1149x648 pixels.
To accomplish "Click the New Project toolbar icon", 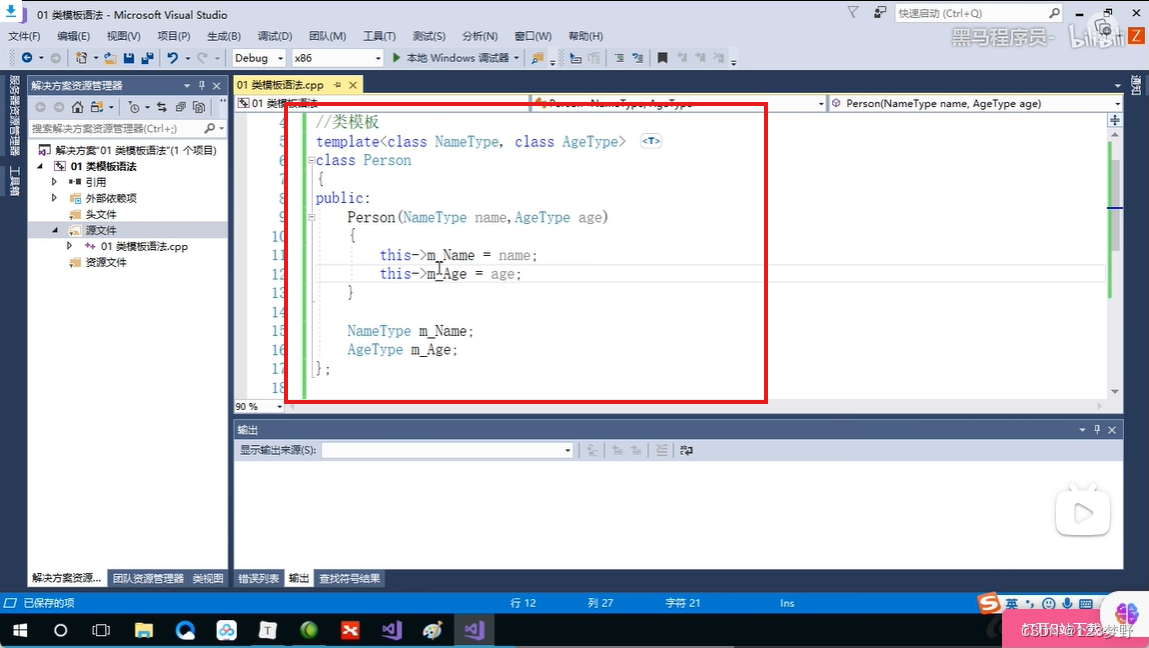I will point(81,58).
